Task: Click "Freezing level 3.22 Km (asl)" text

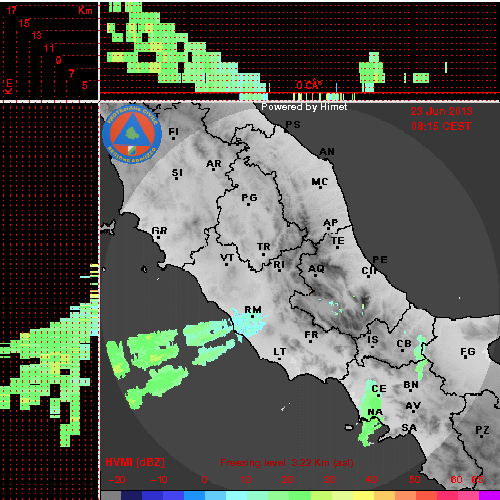Action: (287, 463)
